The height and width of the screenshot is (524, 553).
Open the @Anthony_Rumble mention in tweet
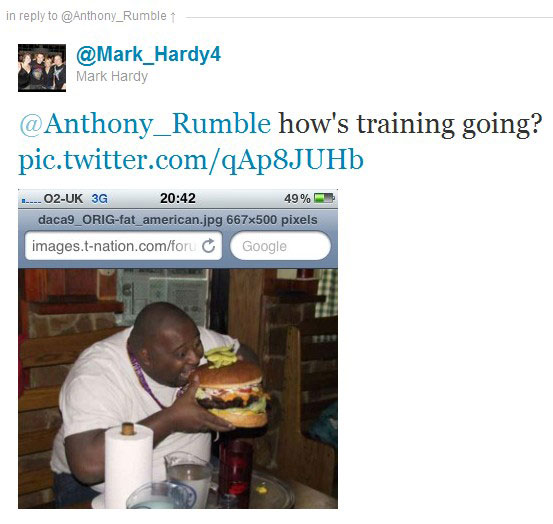tap(145, 124)
